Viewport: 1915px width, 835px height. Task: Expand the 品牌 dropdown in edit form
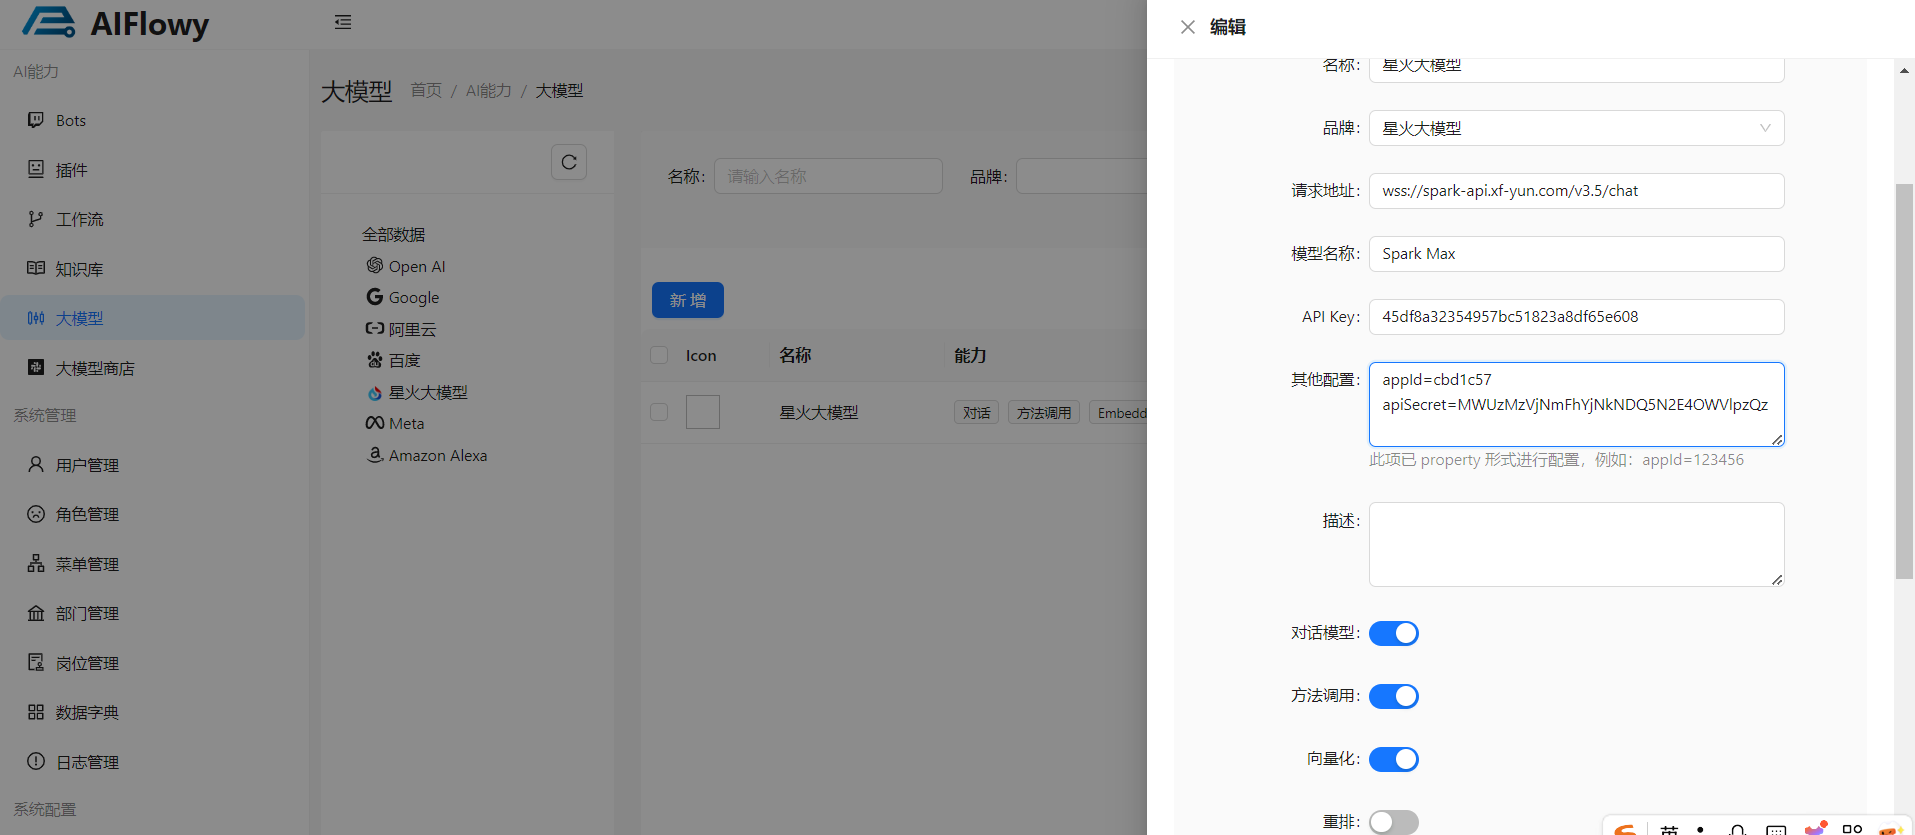point(1575,128)
